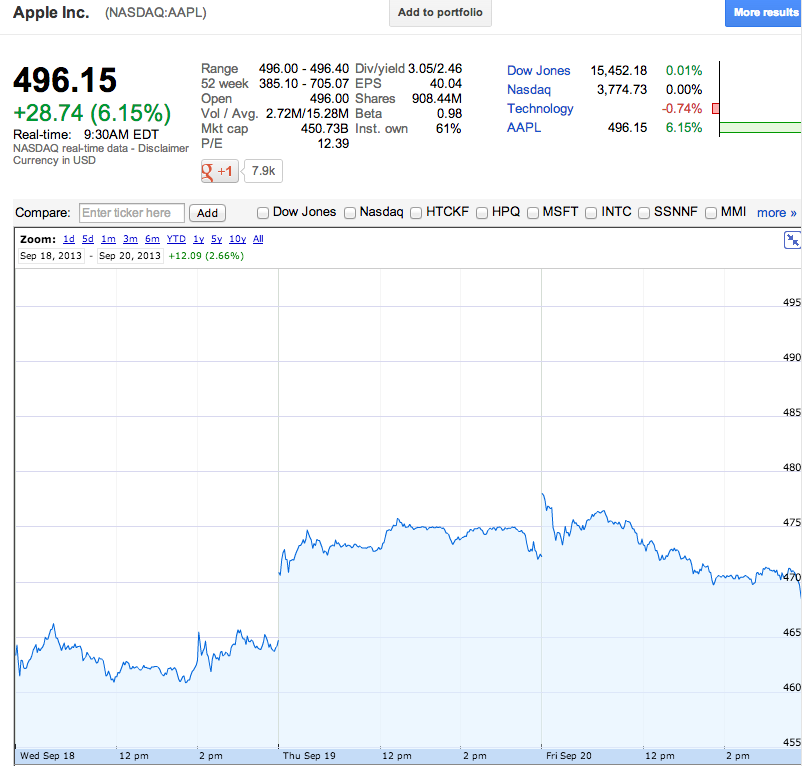This screenshot has height=766, width=802.
Task: Click the Google +1 icon button
Action: point(219,171)
